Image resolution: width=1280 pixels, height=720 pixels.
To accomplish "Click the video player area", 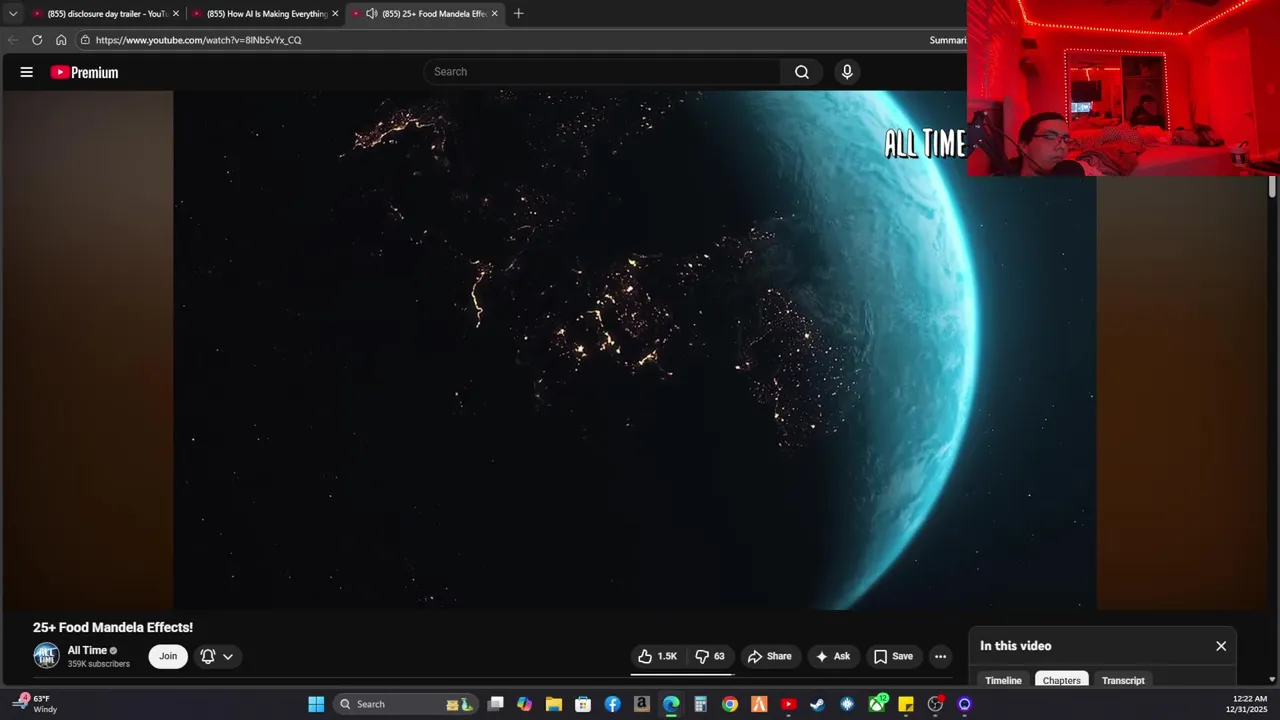I will [x=635, y=350].
